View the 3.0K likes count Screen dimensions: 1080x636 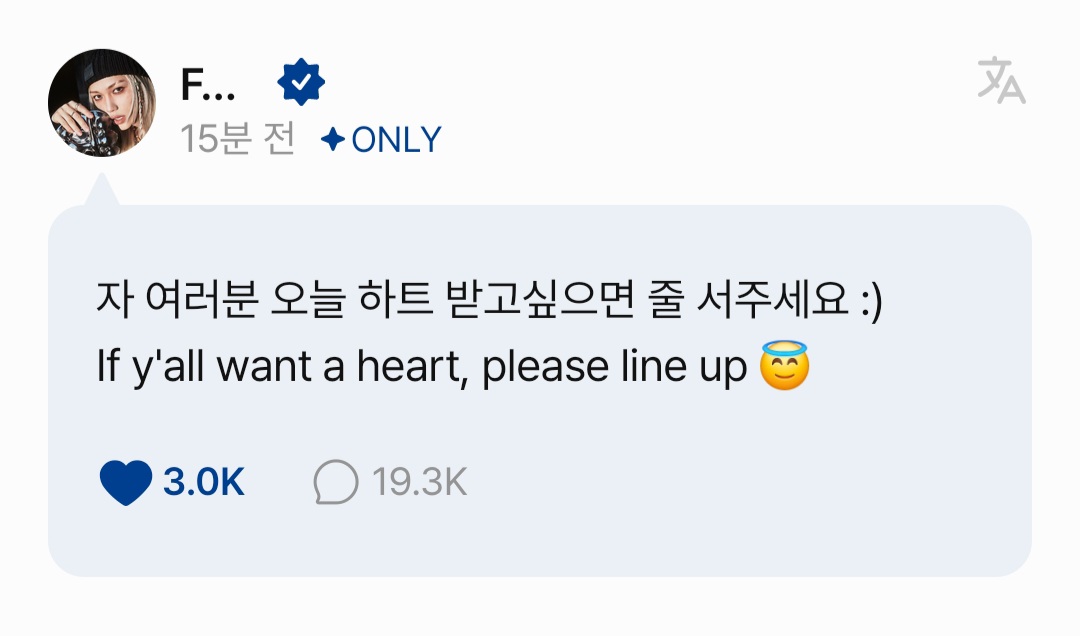pos(203,482)
